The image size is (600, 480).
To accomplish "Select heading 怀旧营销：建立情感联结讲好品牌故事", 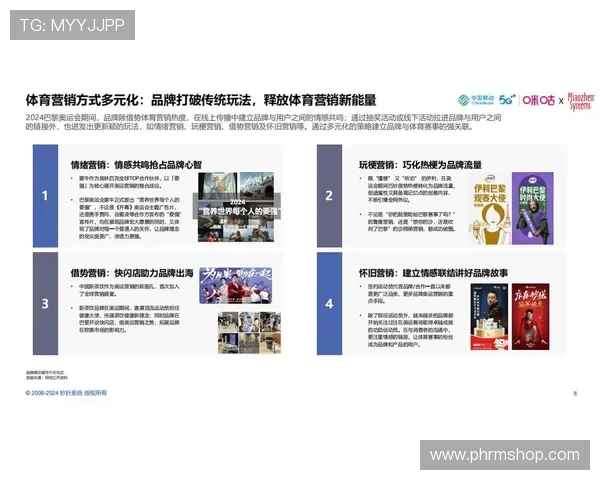I will point(433,273).
